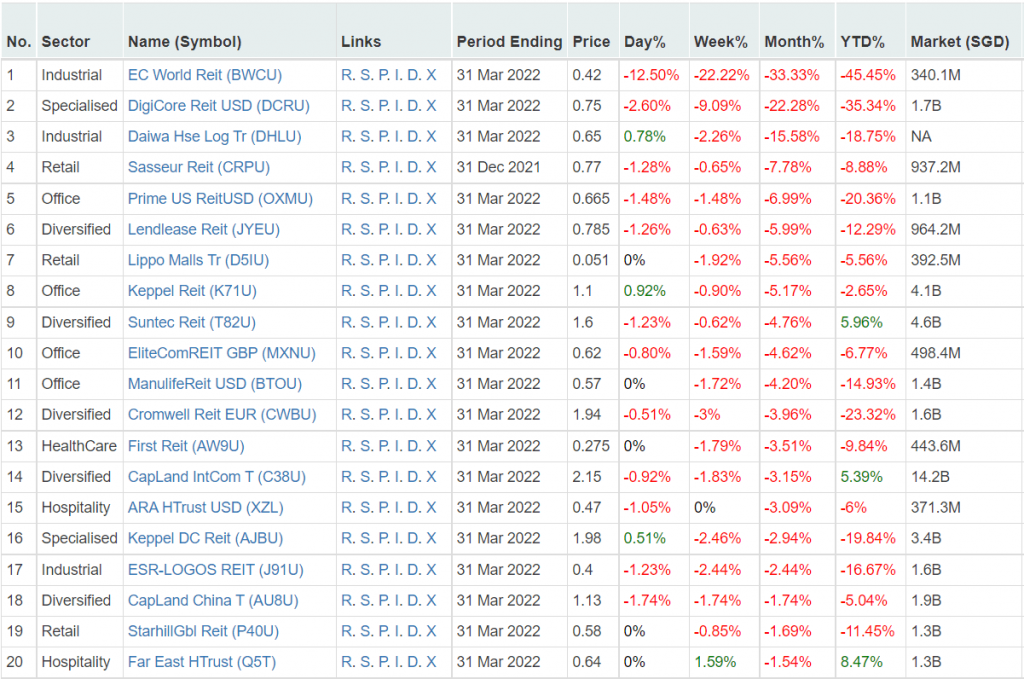Open the EliteComREIT GBP (MXNU) link
This screenshot has width=1024, height=679.
point(221,353)
